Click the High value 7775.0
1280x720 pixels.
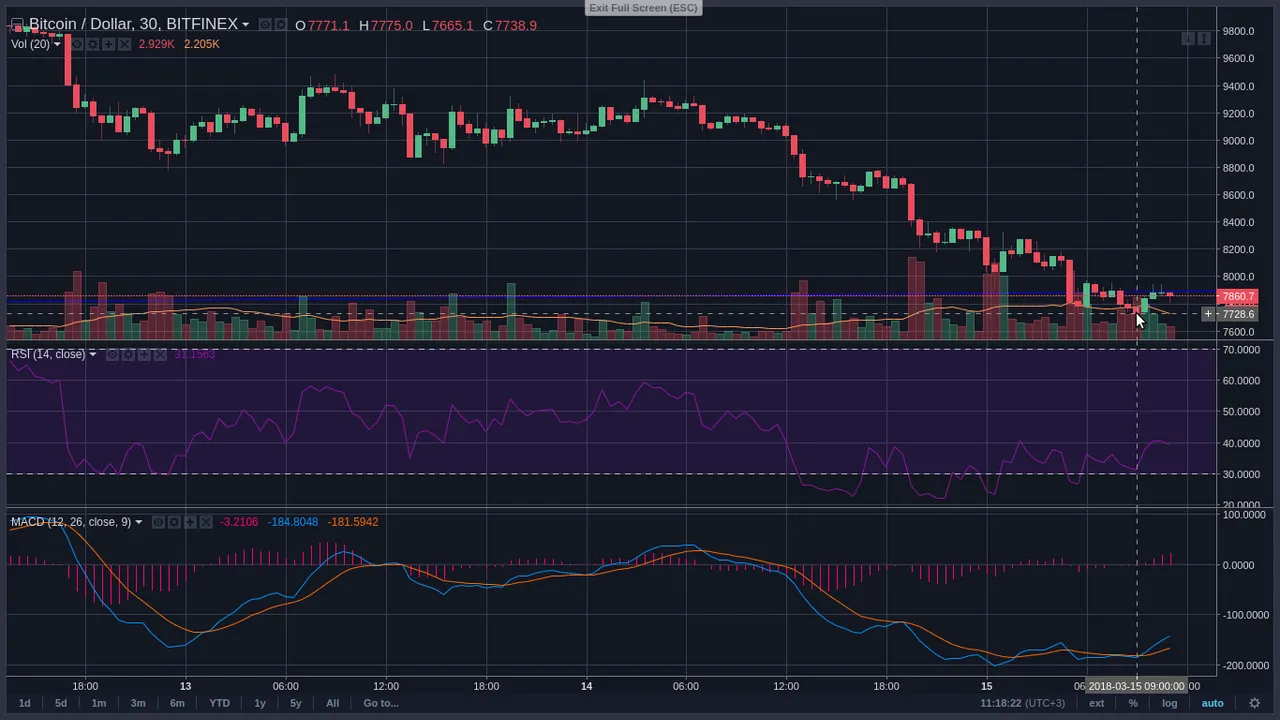pyautogui.click(x=391, y=25)
